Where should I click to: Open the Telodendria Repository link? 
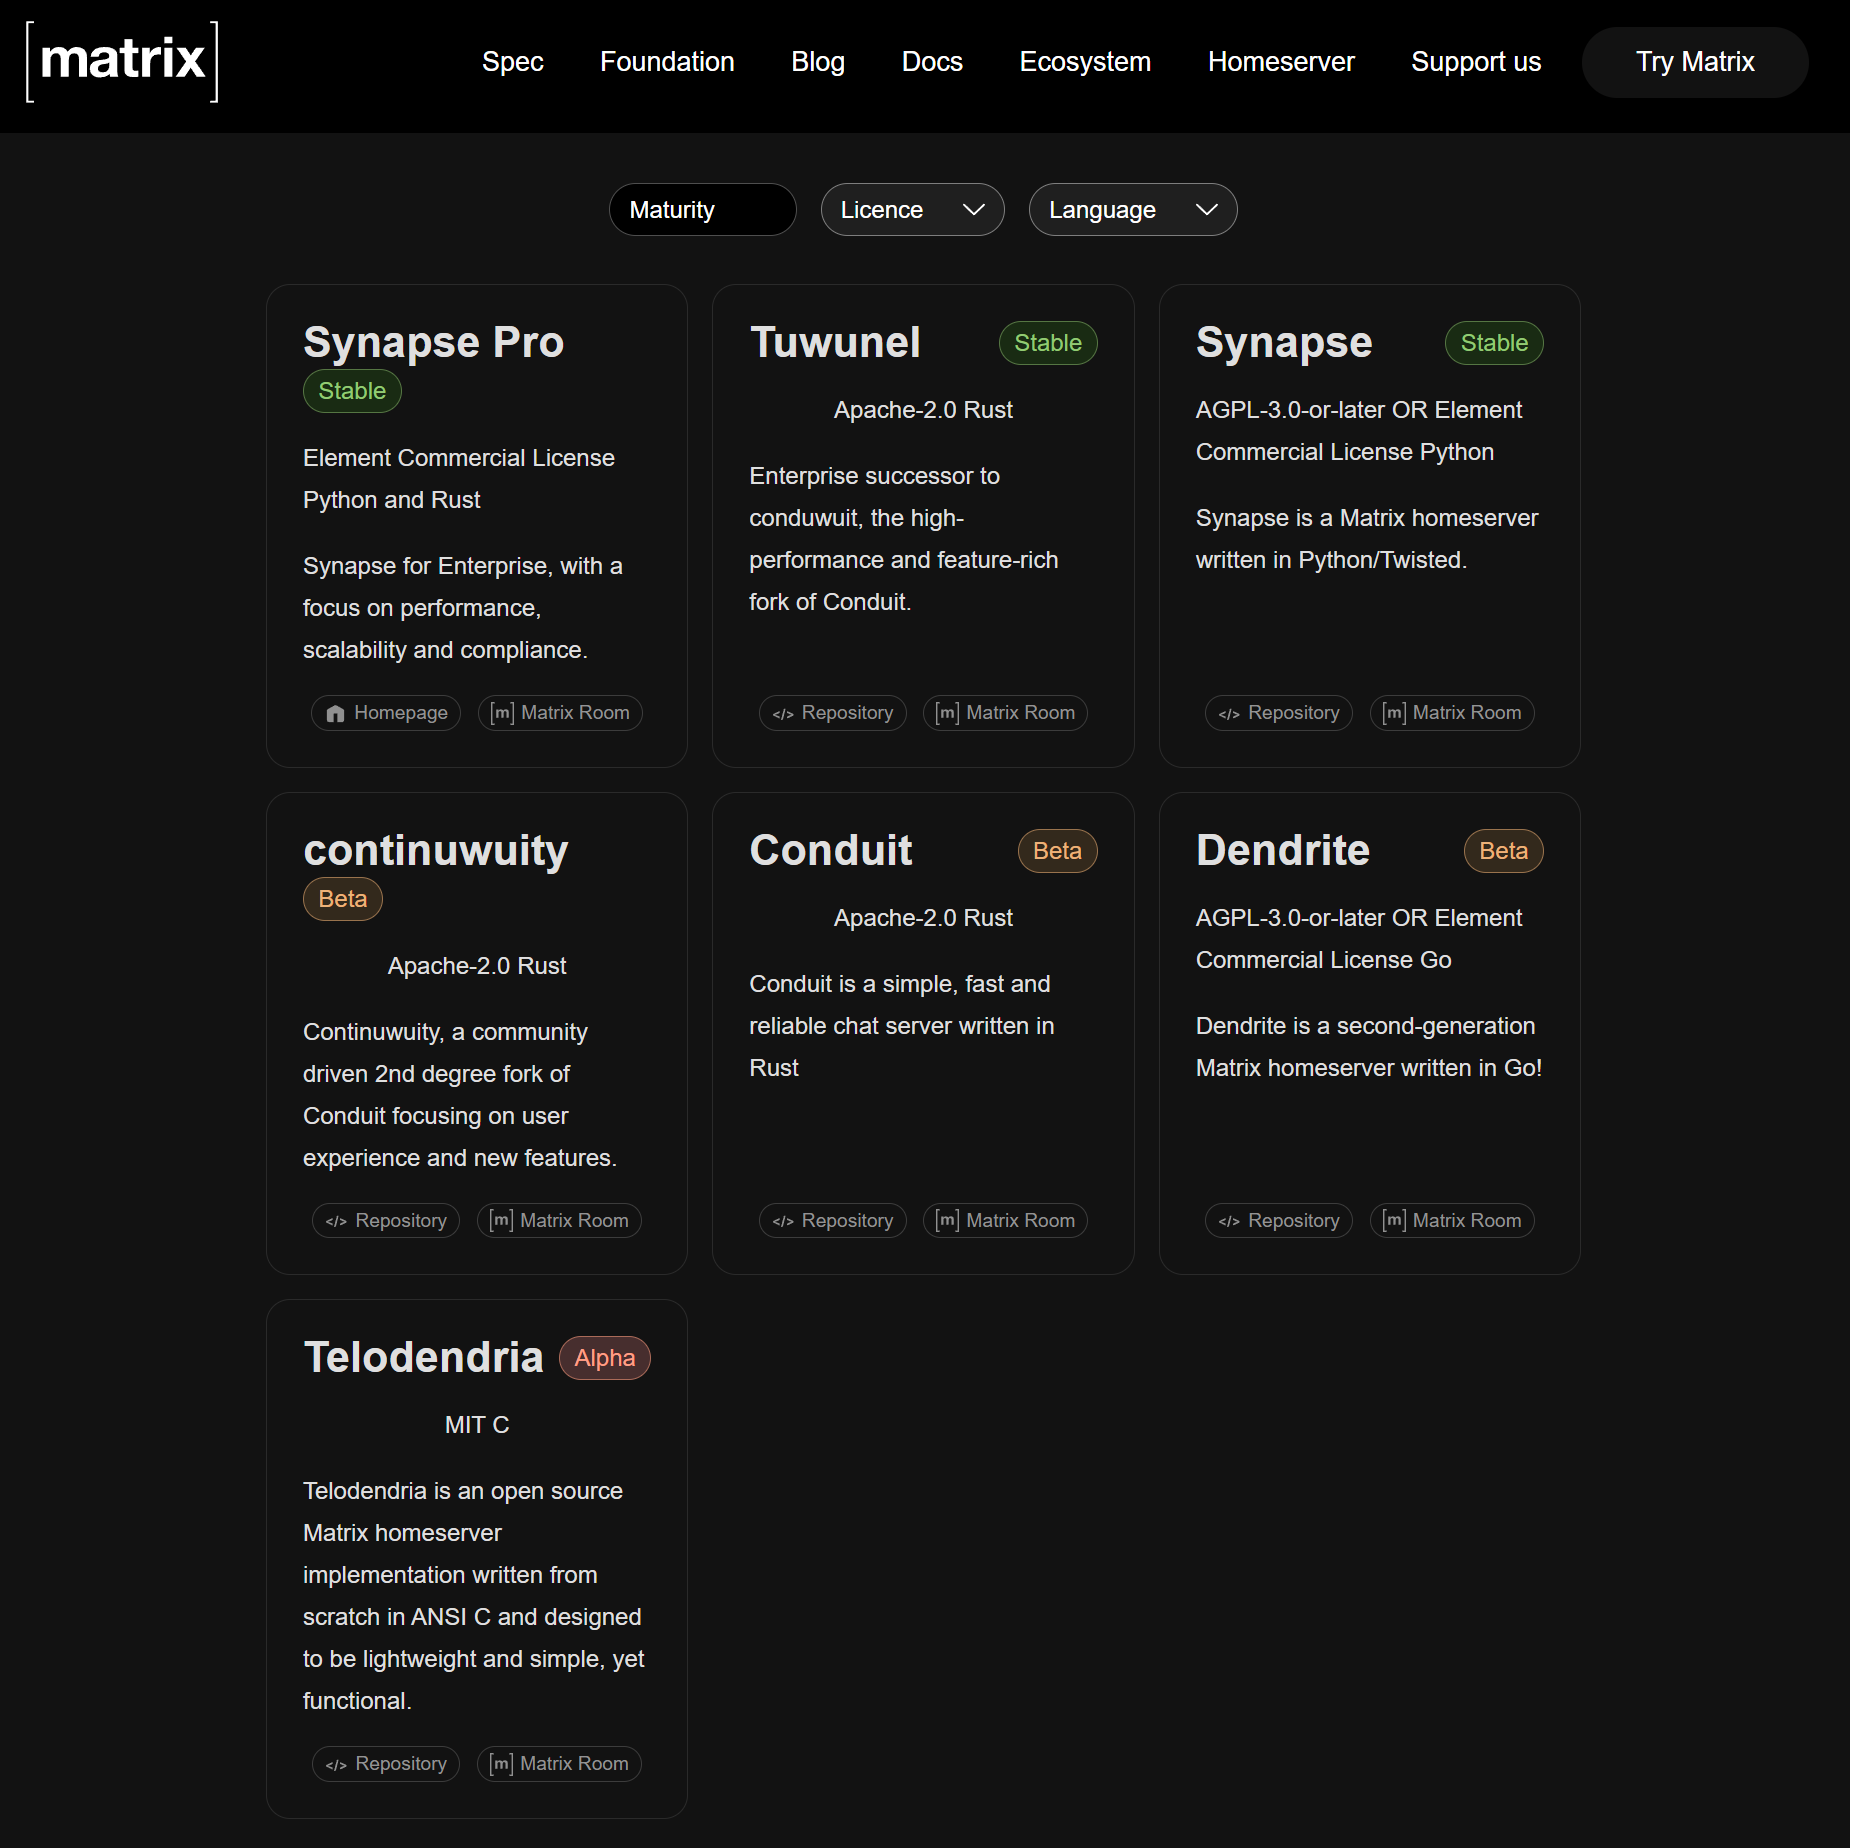[386, 1764]
